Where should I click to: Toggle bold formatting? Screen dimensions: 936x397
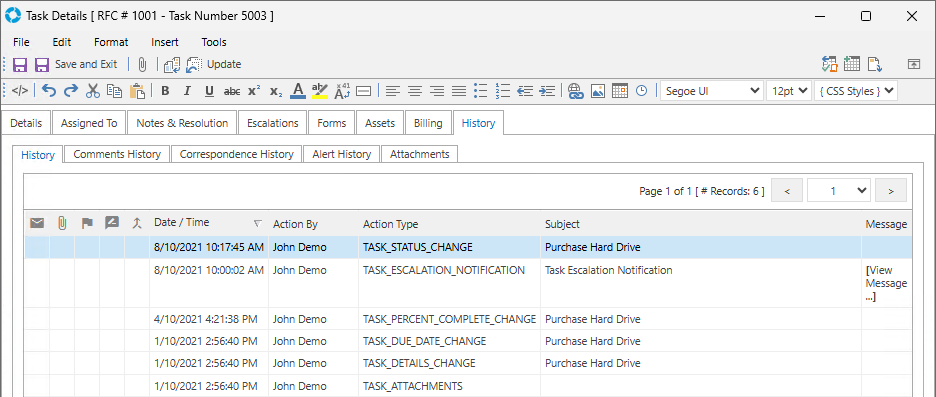point(165,91)
